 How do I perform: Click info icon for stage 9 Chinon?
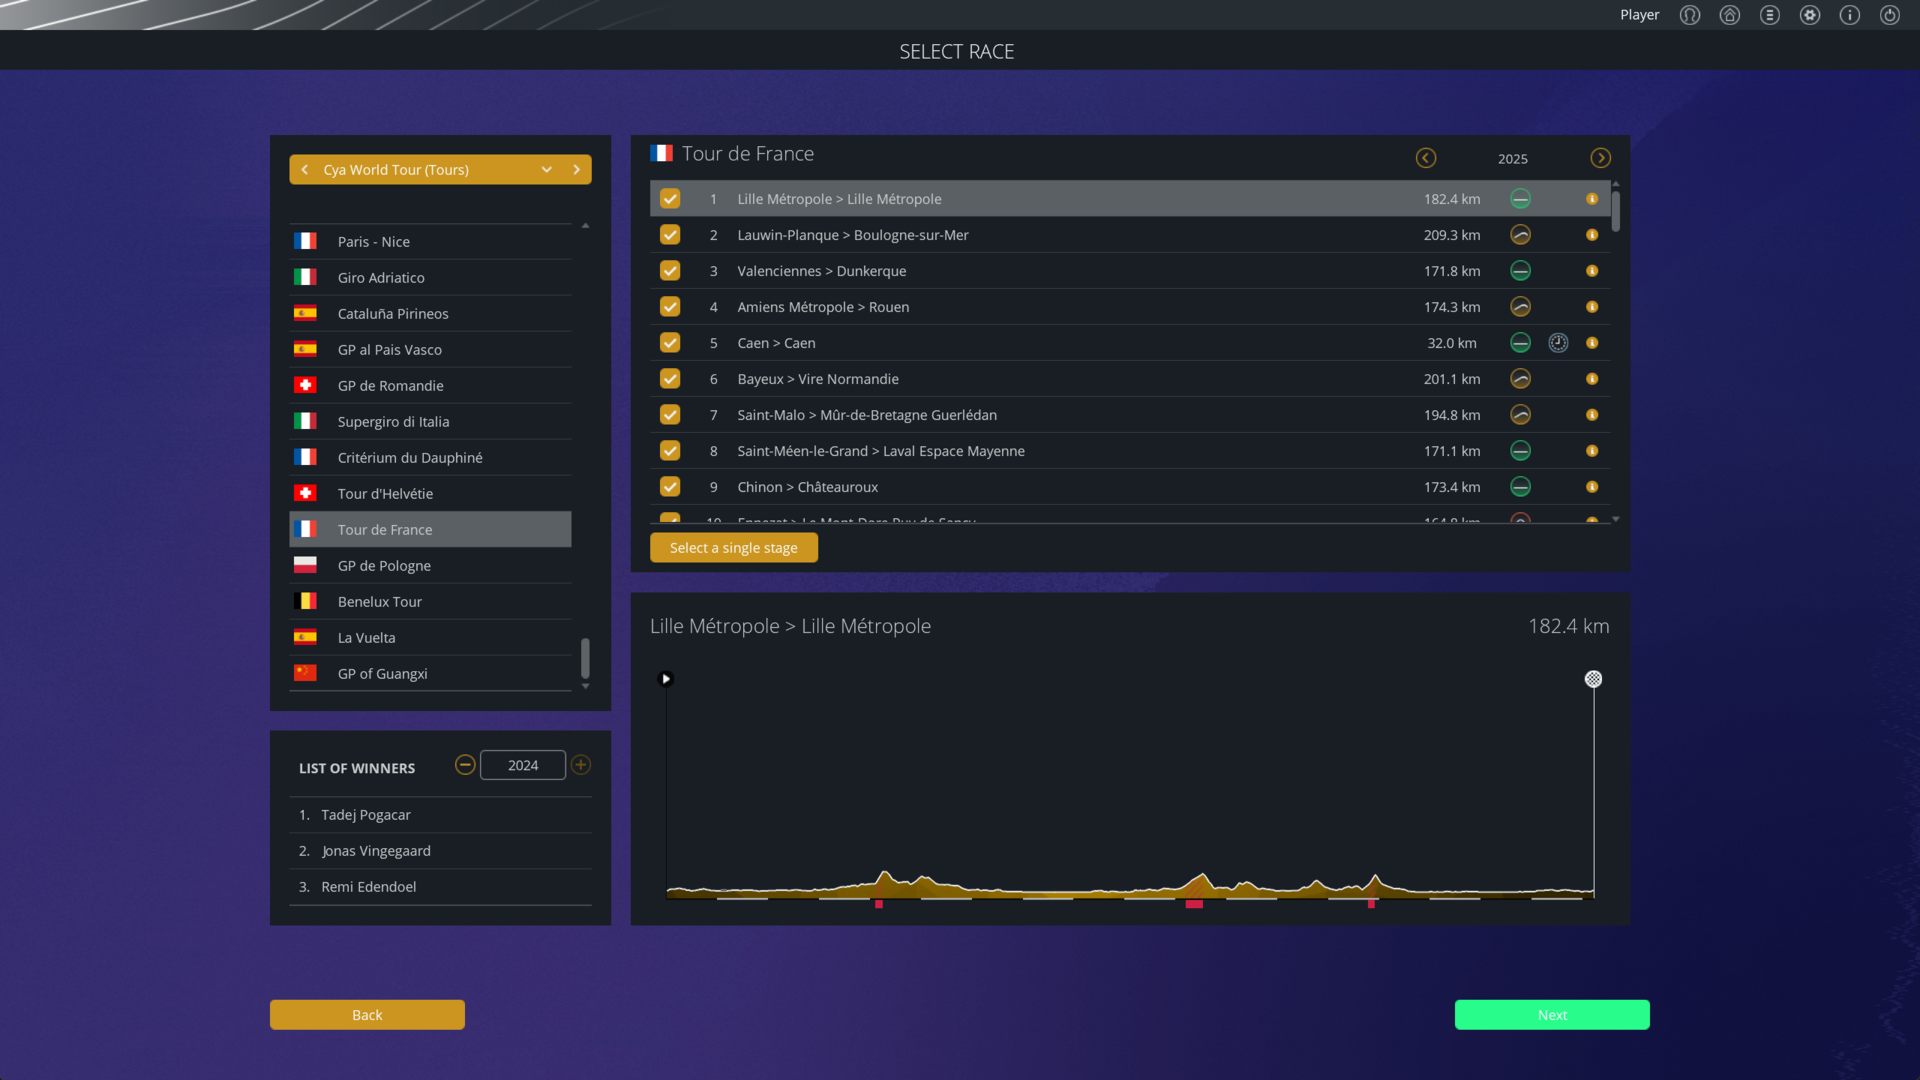tap(1592, 487)
